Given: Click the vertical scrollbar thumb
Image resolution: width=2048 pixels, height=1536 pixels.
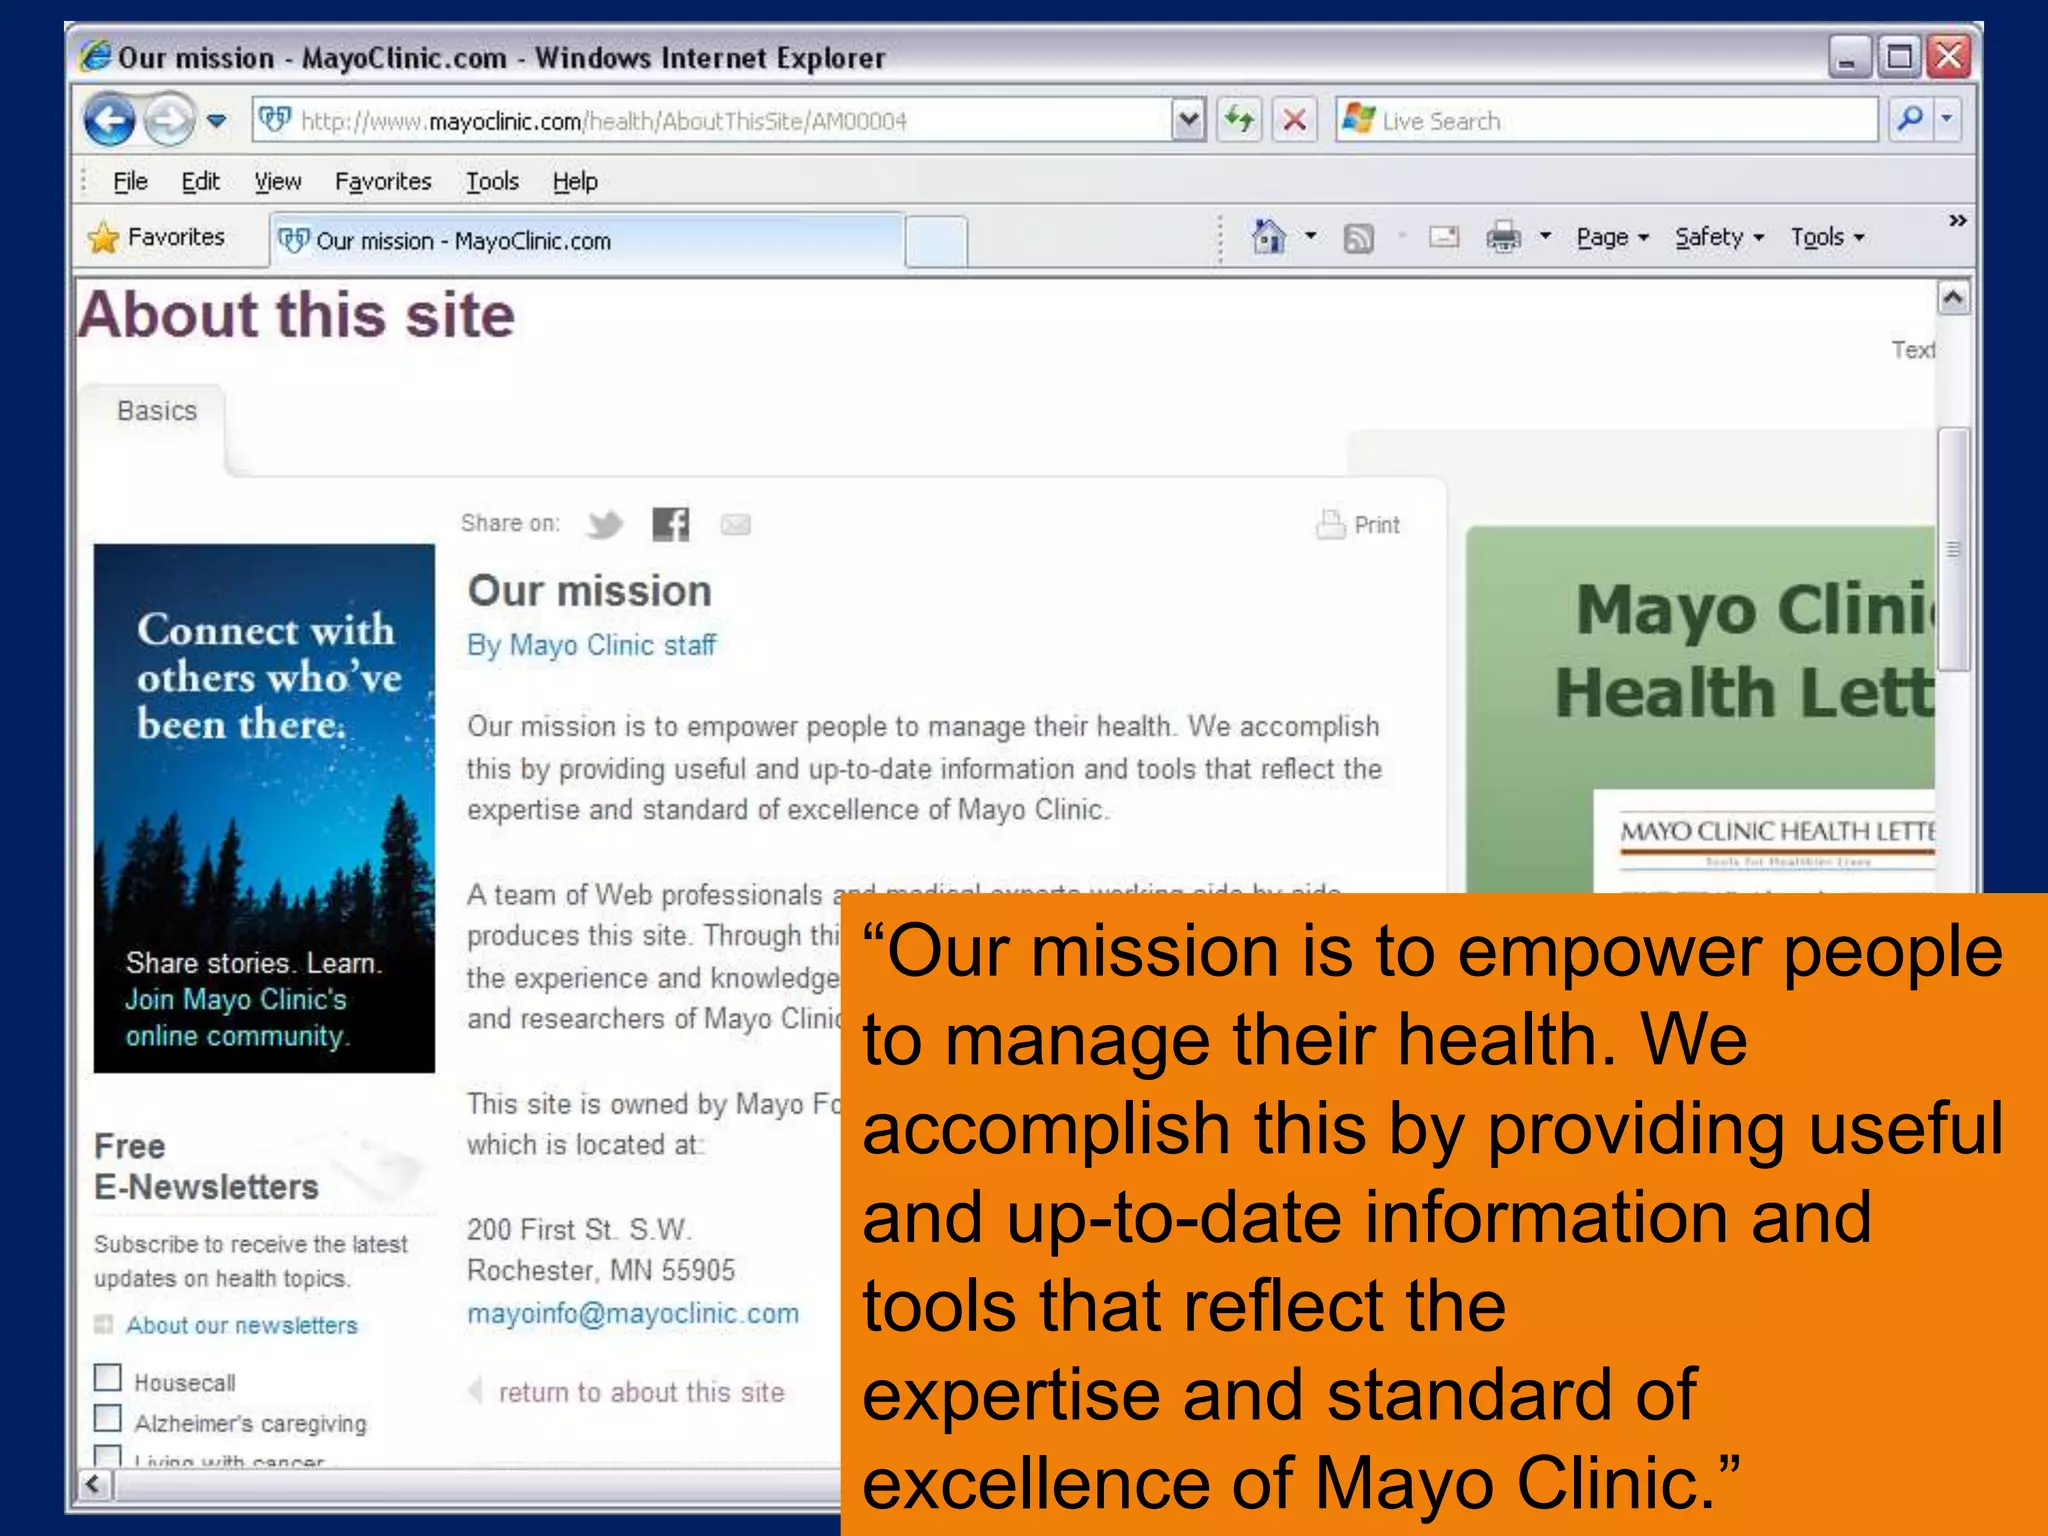Looking at the screenshot, I should click(x=1953, y=548).
